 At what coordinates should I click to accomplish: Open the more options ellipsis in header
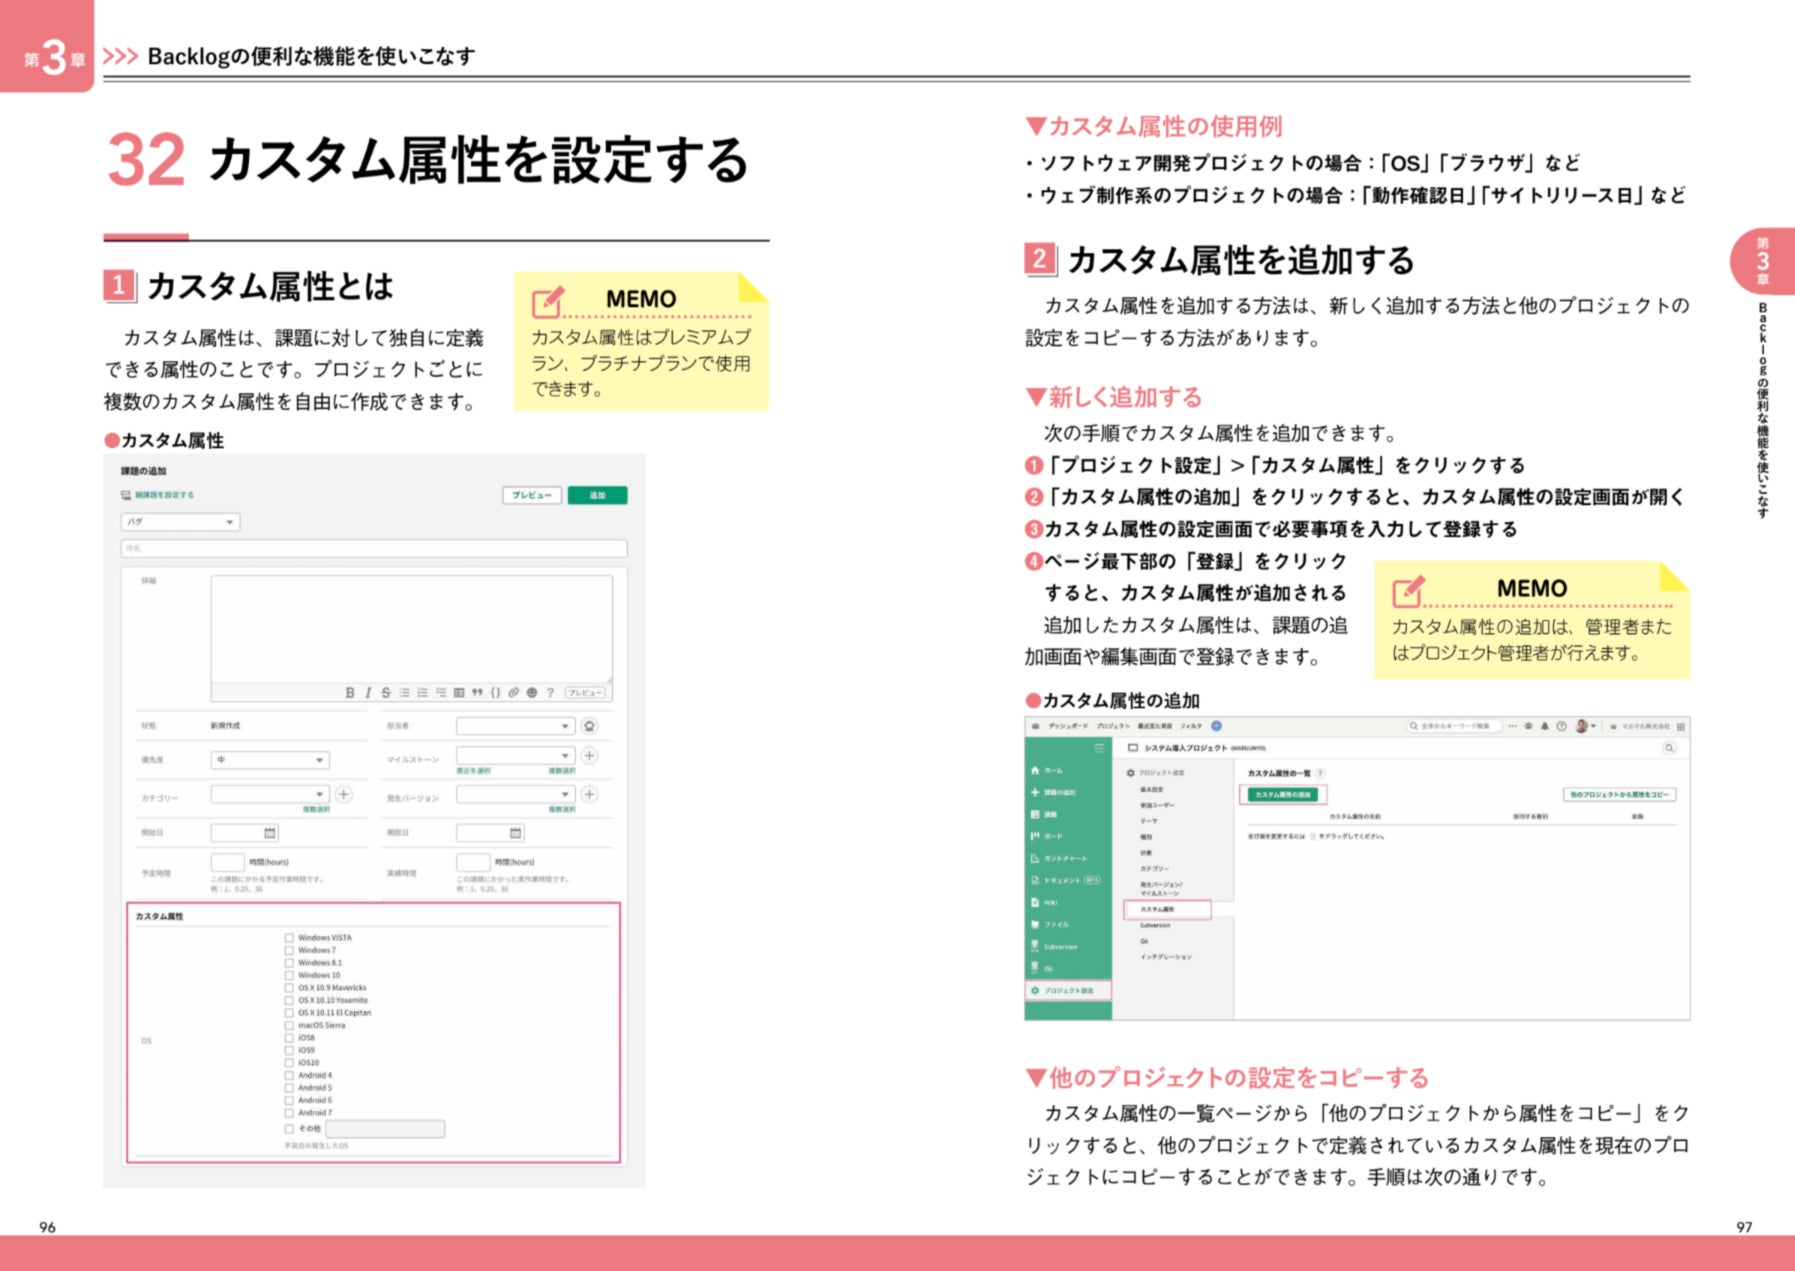click(x=1512, y=726)
